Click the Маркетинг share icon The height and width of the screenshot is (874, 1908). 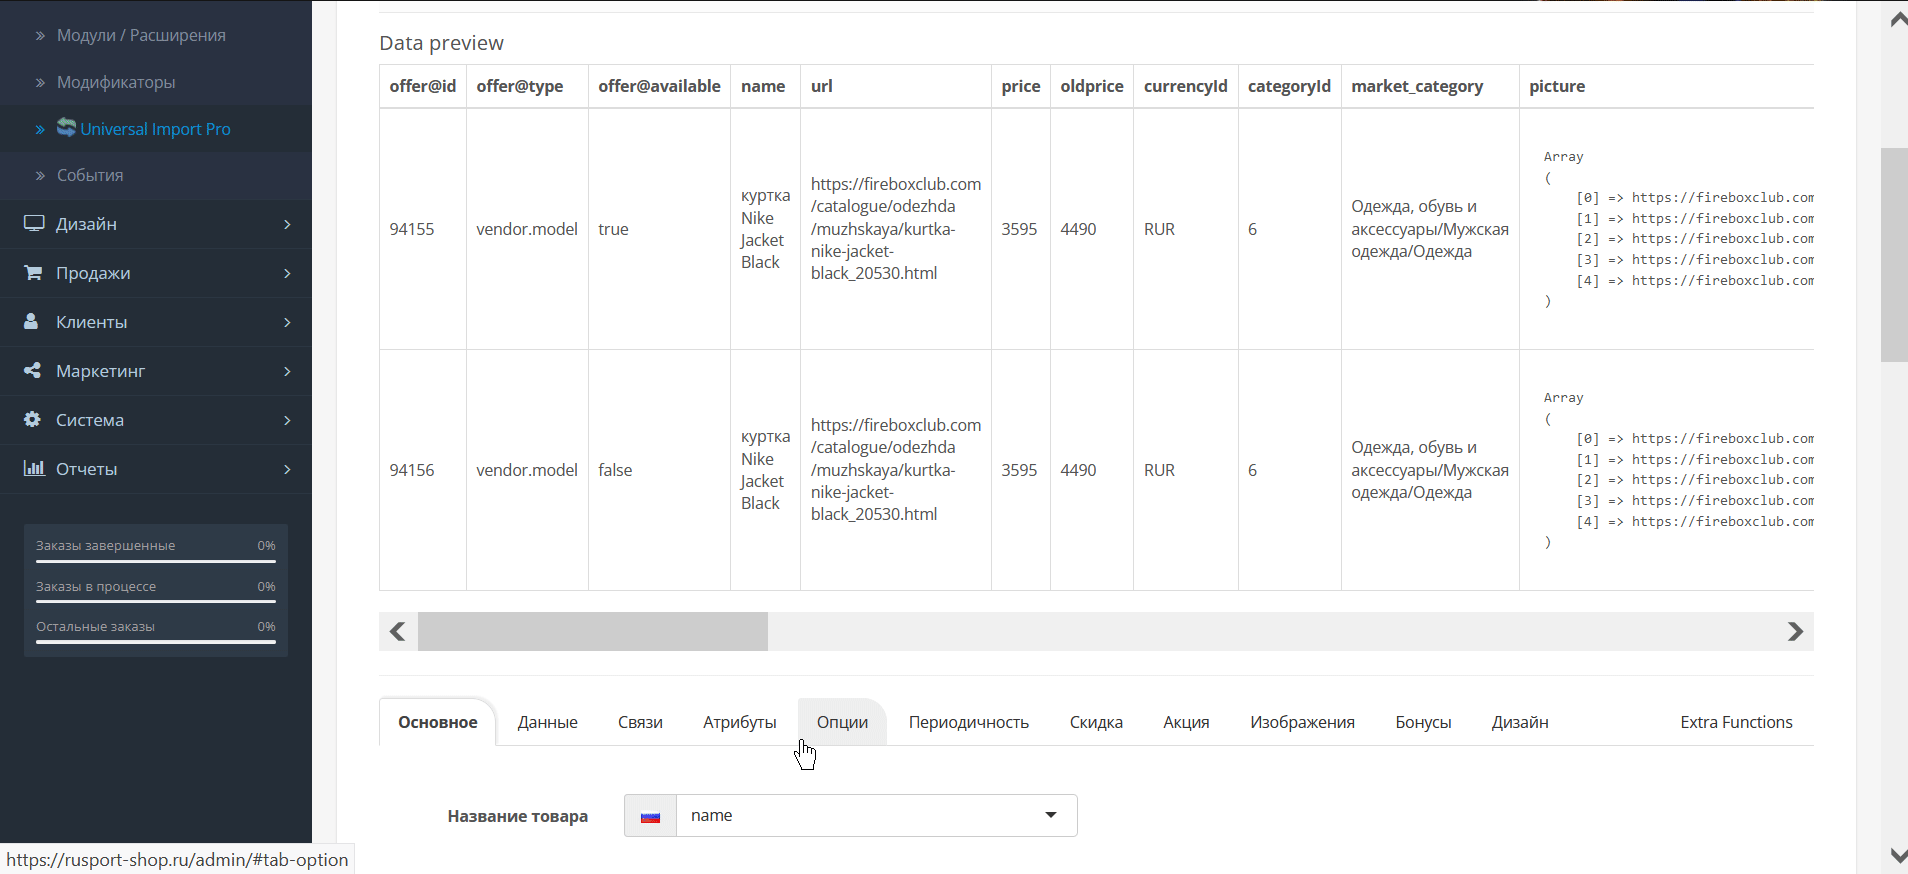click(33, 371)
